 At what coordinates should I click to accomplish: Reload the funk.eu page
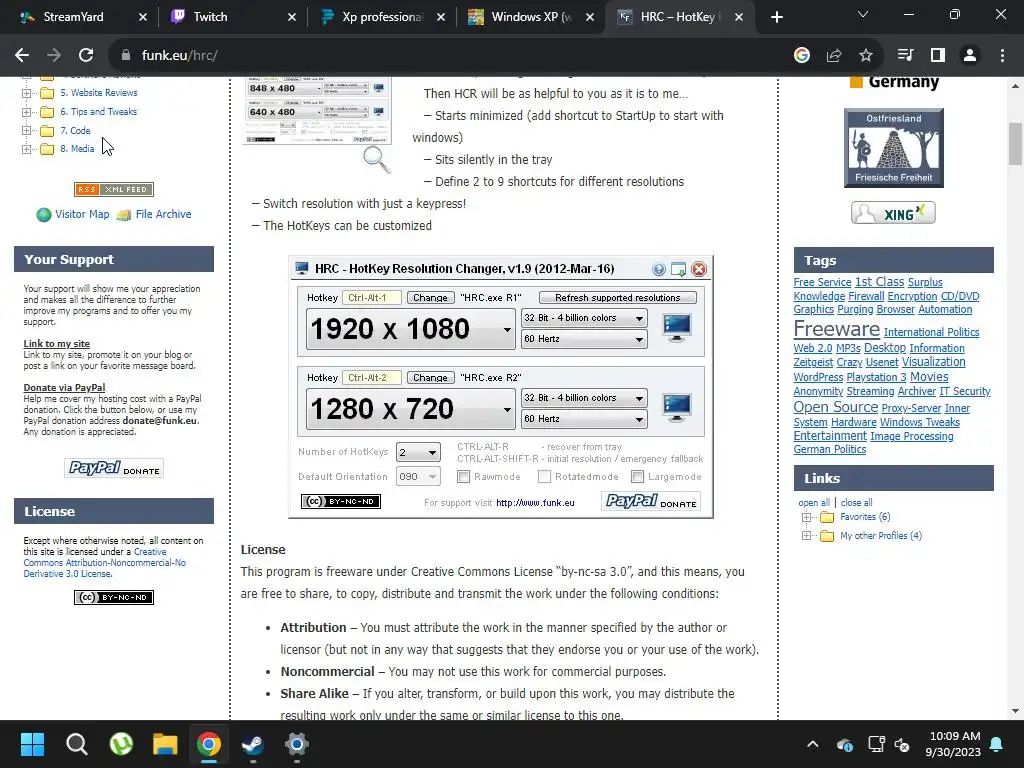pyautogui.click(x=86, y=56)
